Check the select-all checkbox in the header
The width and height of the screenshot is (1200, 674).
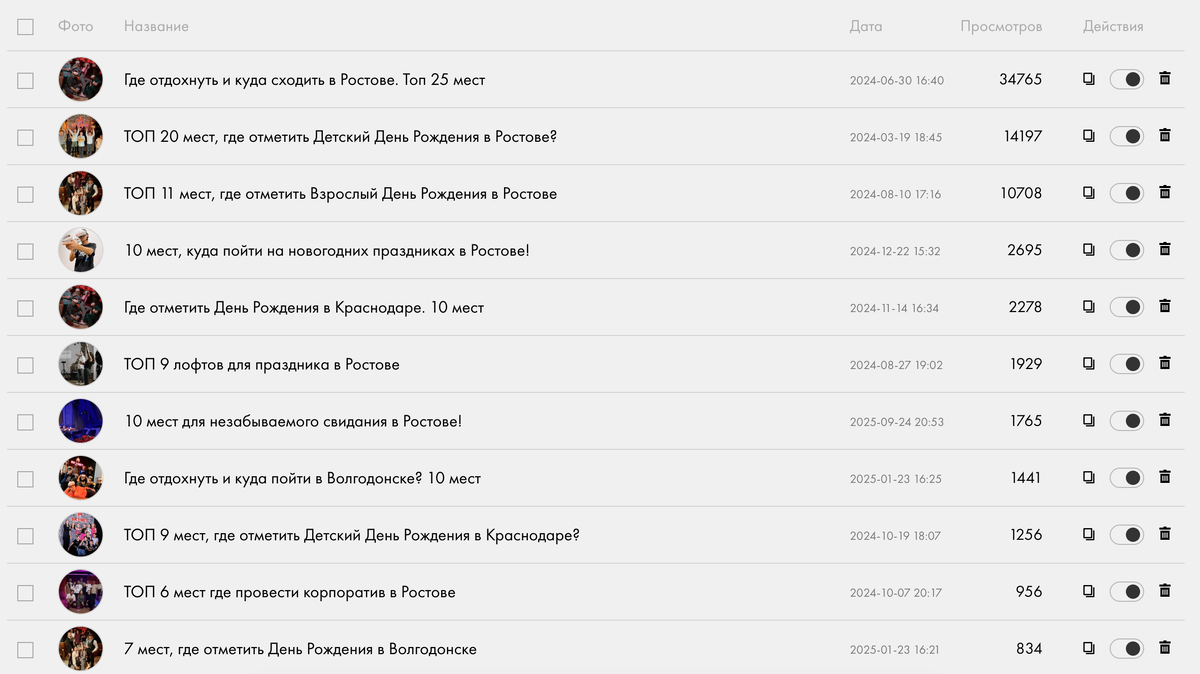[x=25, y=27]
